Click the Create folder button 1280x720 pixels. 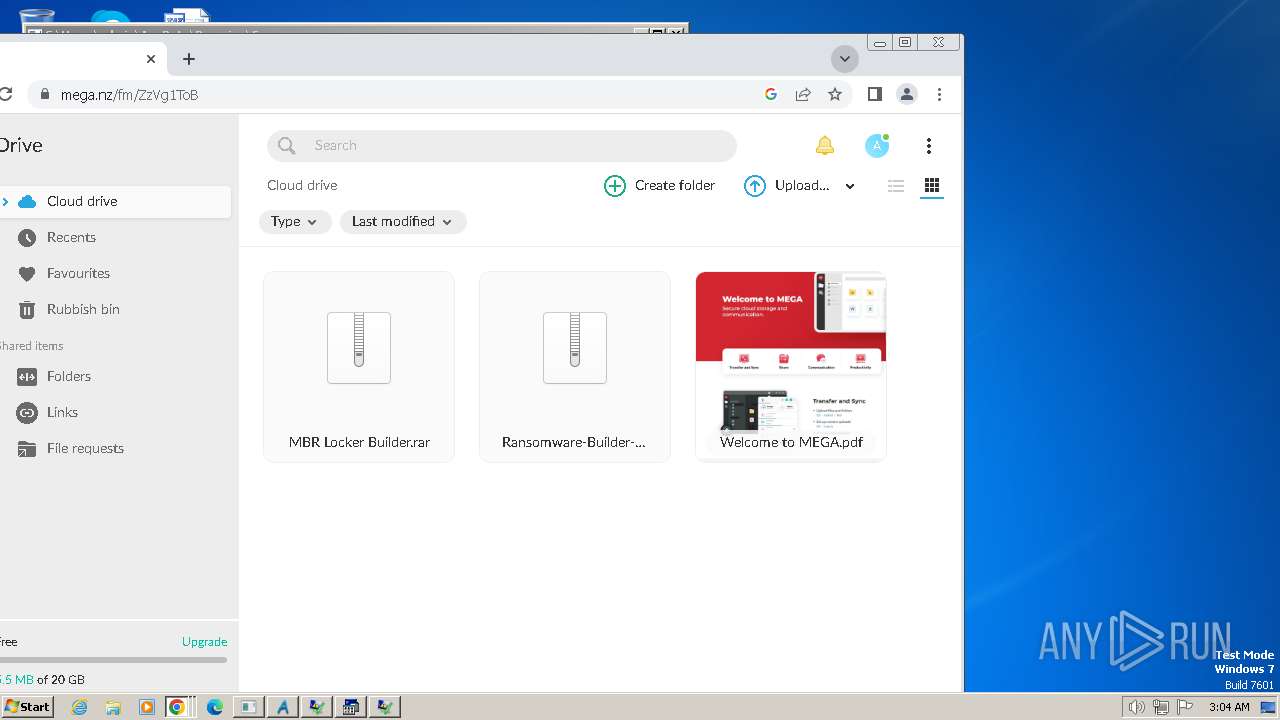point(660,185)
